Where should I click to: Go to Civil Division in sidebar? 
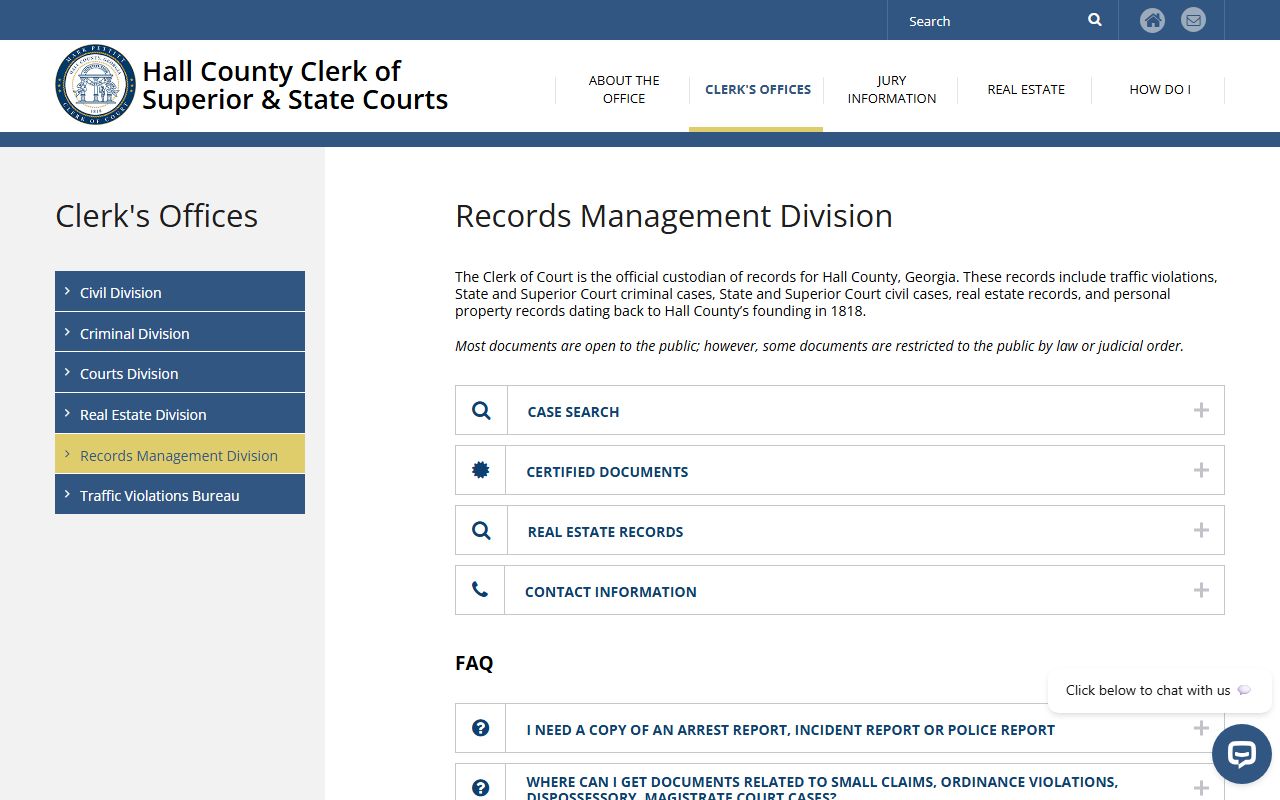pos(180,292)
